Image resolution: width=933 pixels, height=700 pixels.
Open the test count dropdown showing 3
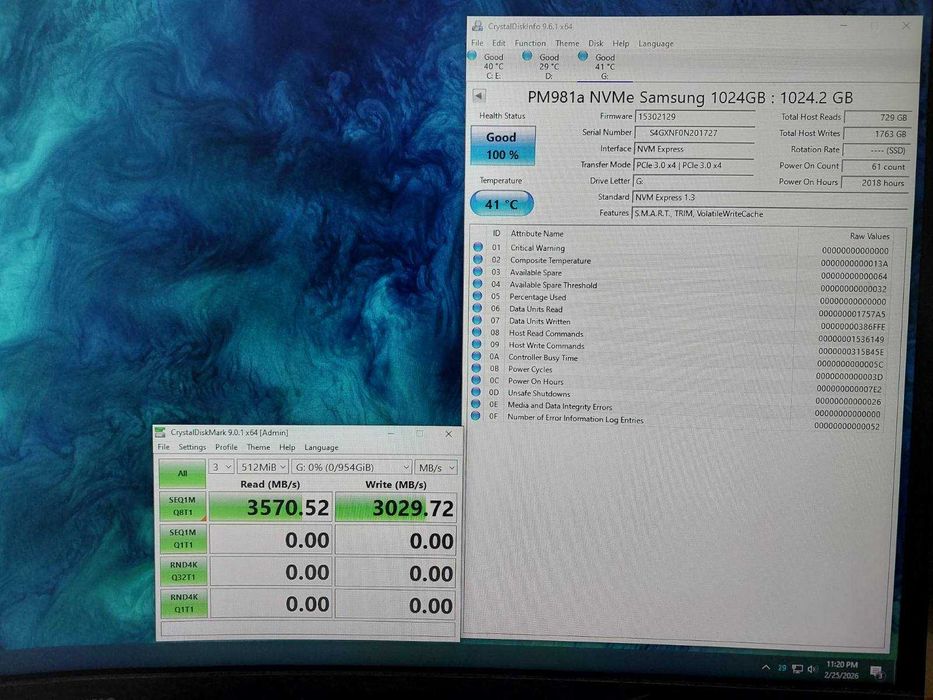click(x=221, y=467)
